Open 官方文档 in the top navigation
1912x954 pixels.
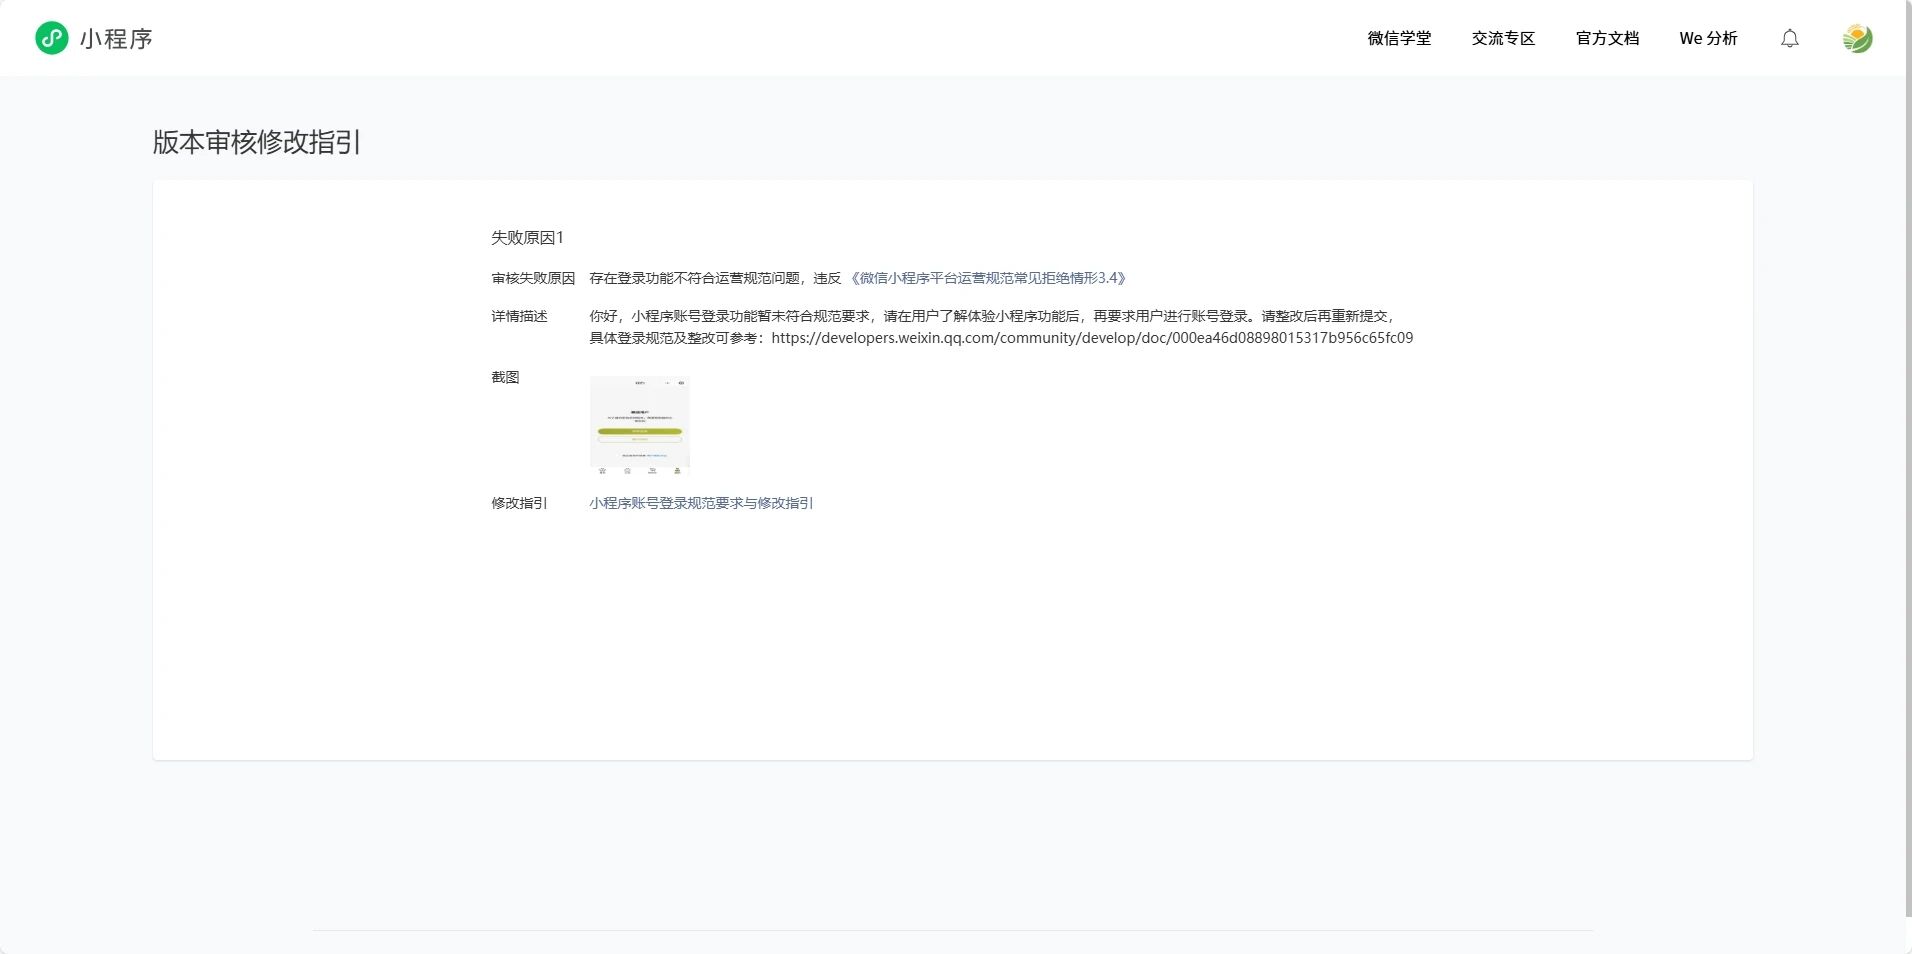click(x=1607, y=38)
